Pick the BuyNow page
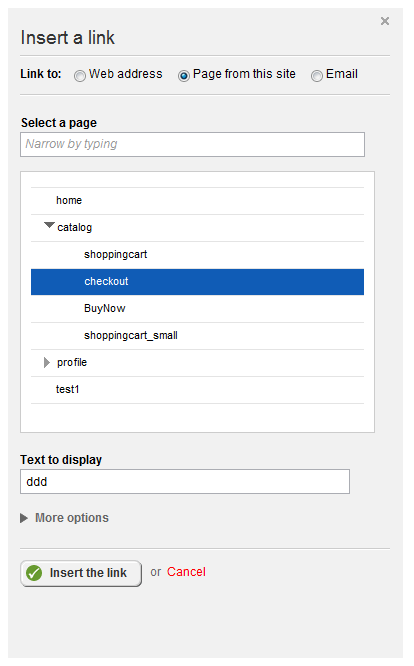This screenshot has width=414, height=666. click(197, 308)
